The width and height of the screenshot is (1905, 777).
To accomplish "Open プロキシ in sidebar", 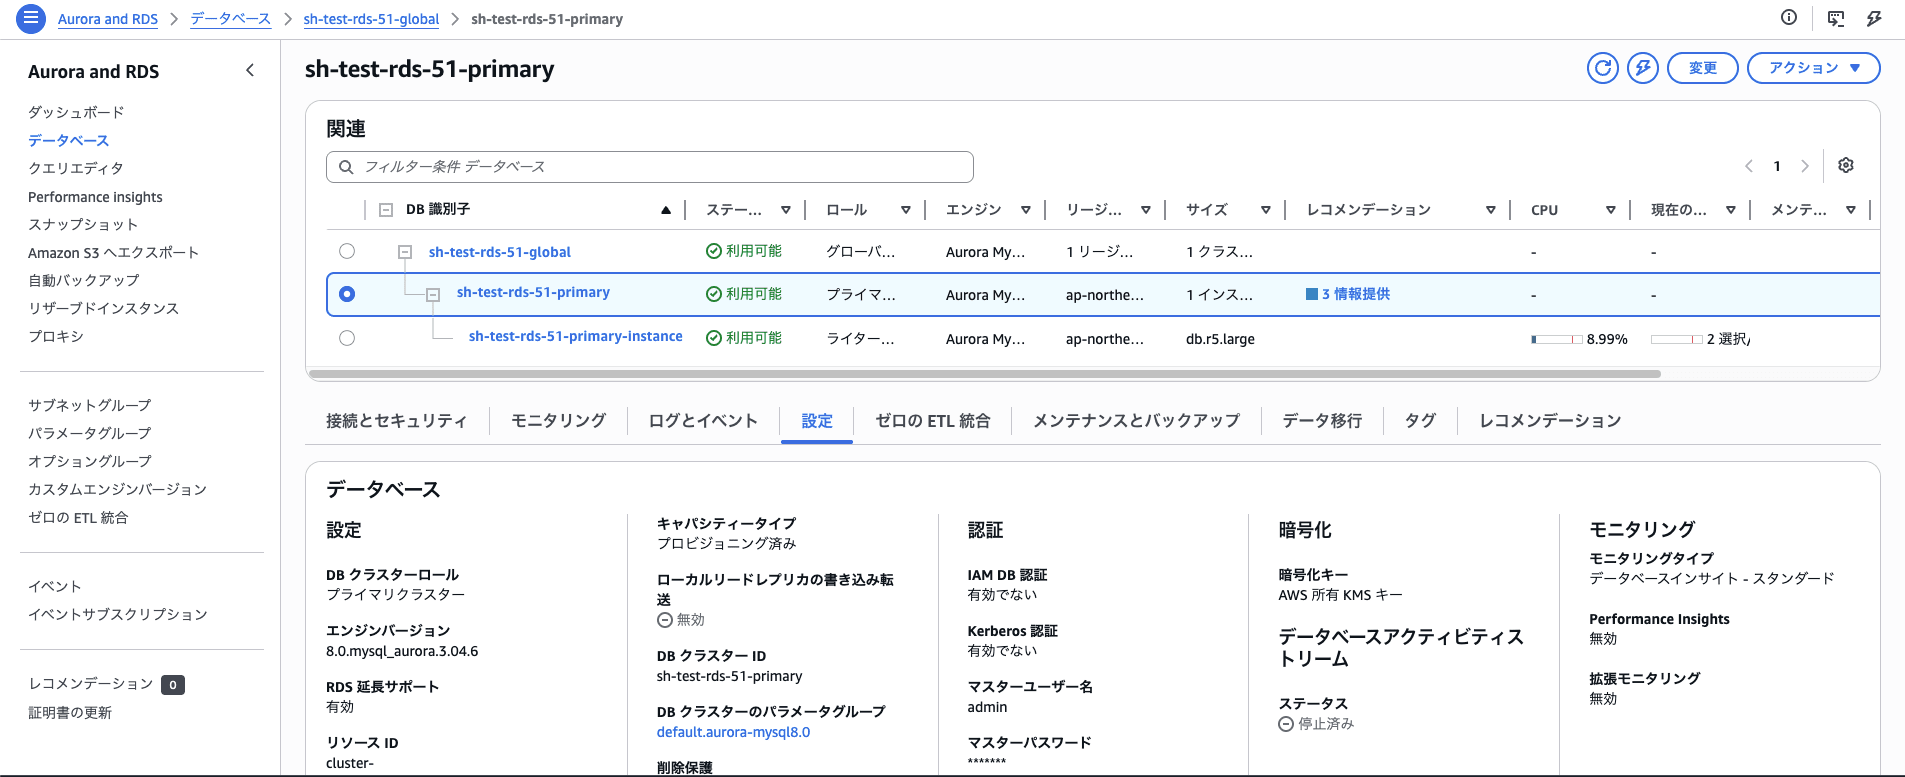I will [x=56, y=336].
